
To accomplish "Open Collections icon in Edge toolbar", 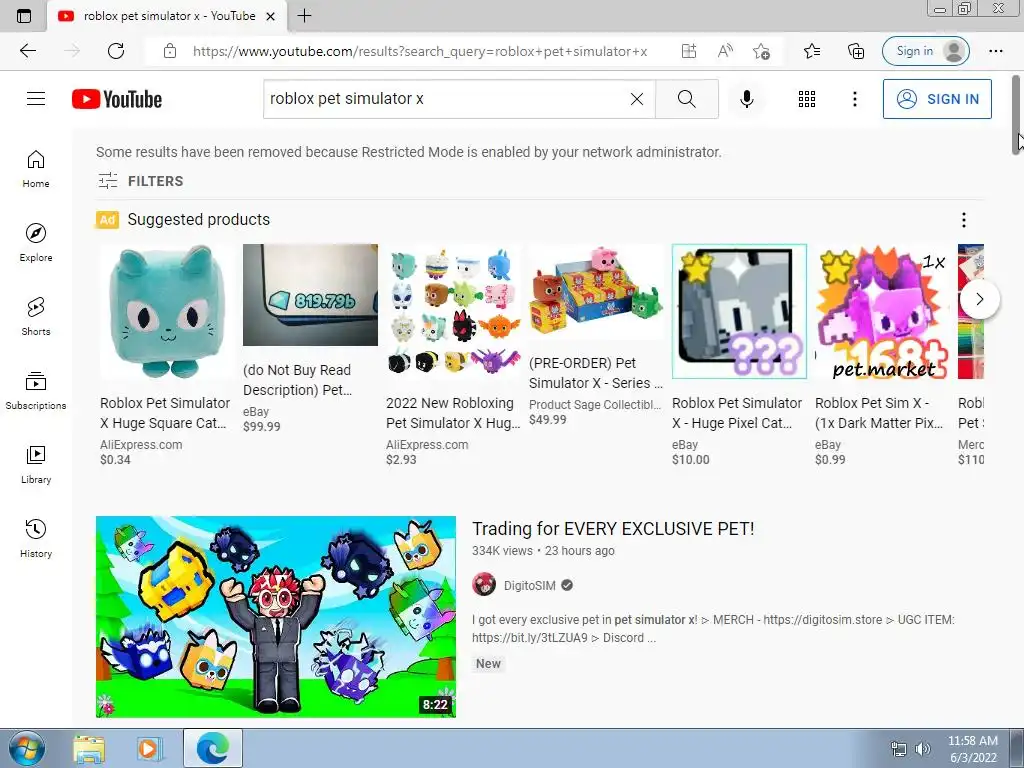I will 856,51.
